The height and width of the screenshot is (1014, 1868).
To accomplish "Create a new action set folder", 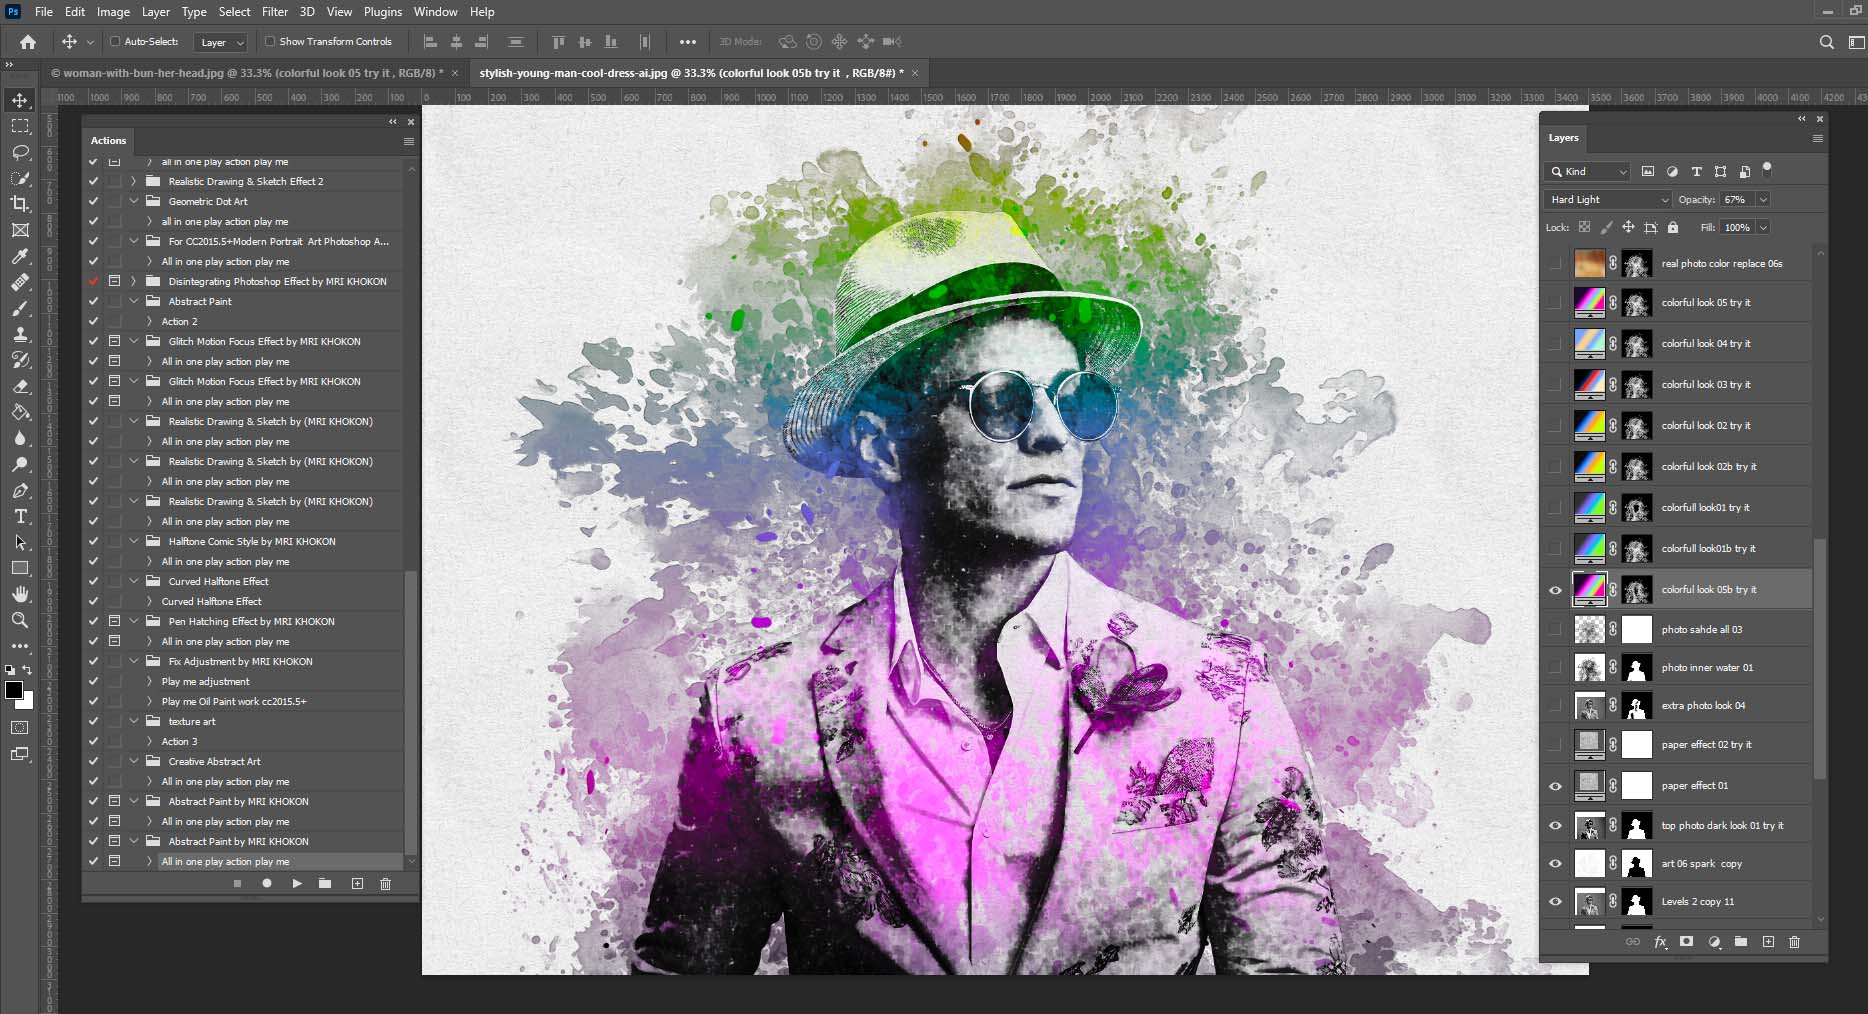I will point(325,883).
